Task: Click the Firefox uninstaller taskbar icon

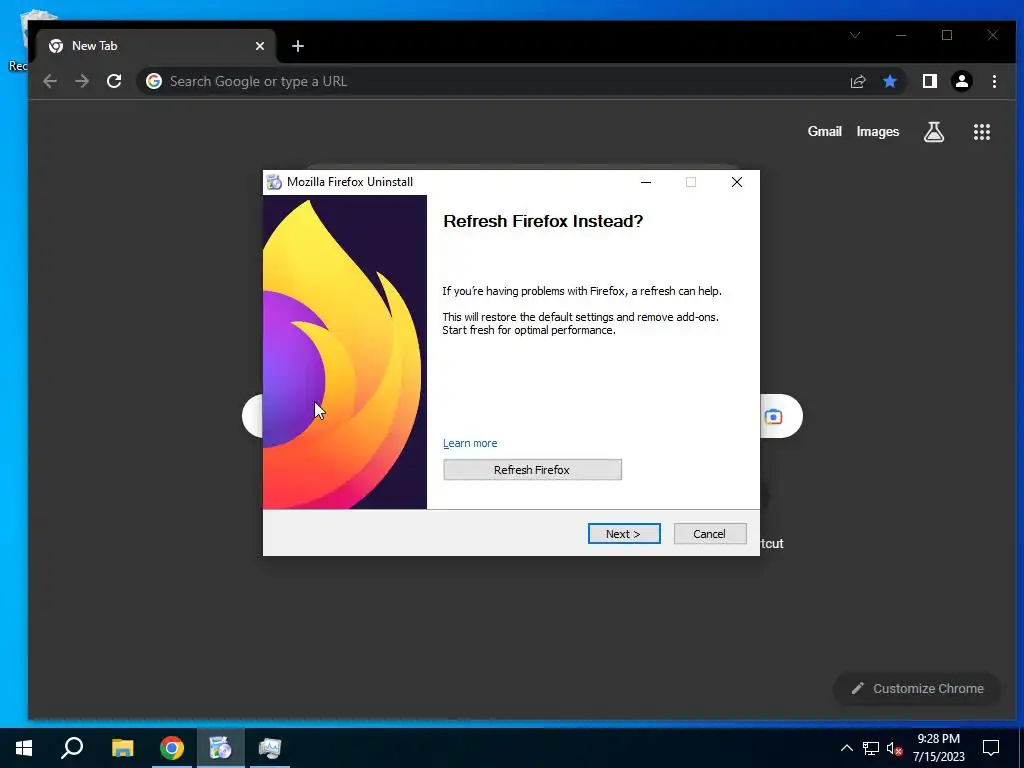Action: 221,748
